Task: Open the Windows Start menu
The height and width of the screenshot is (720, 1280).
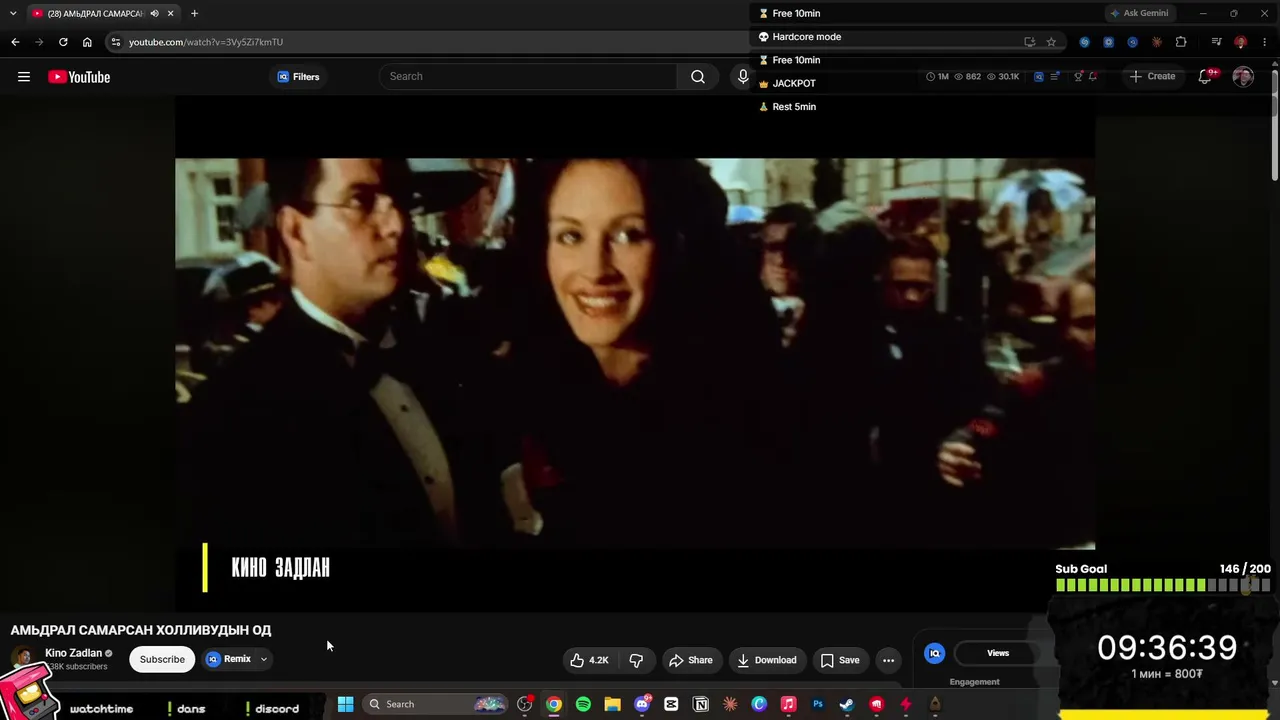Action: (345, 704)
